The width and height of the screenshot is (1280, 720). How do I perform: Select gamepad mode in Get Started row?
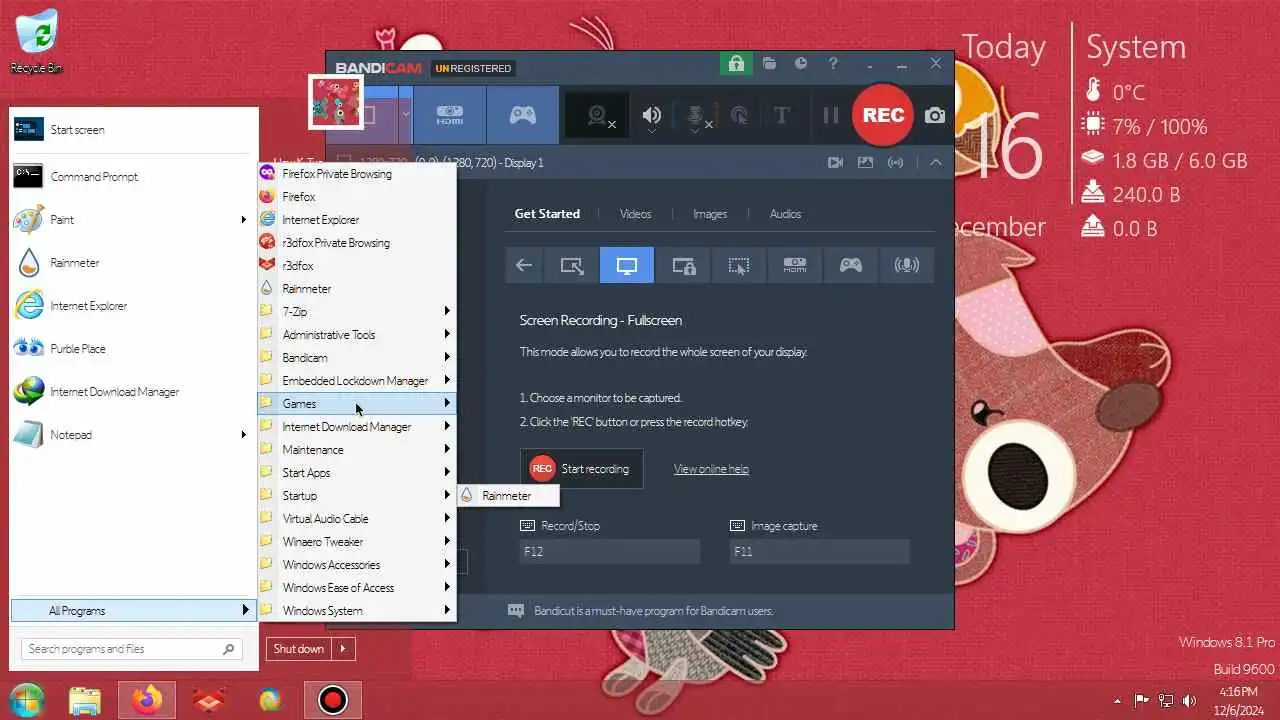point(851,265)
